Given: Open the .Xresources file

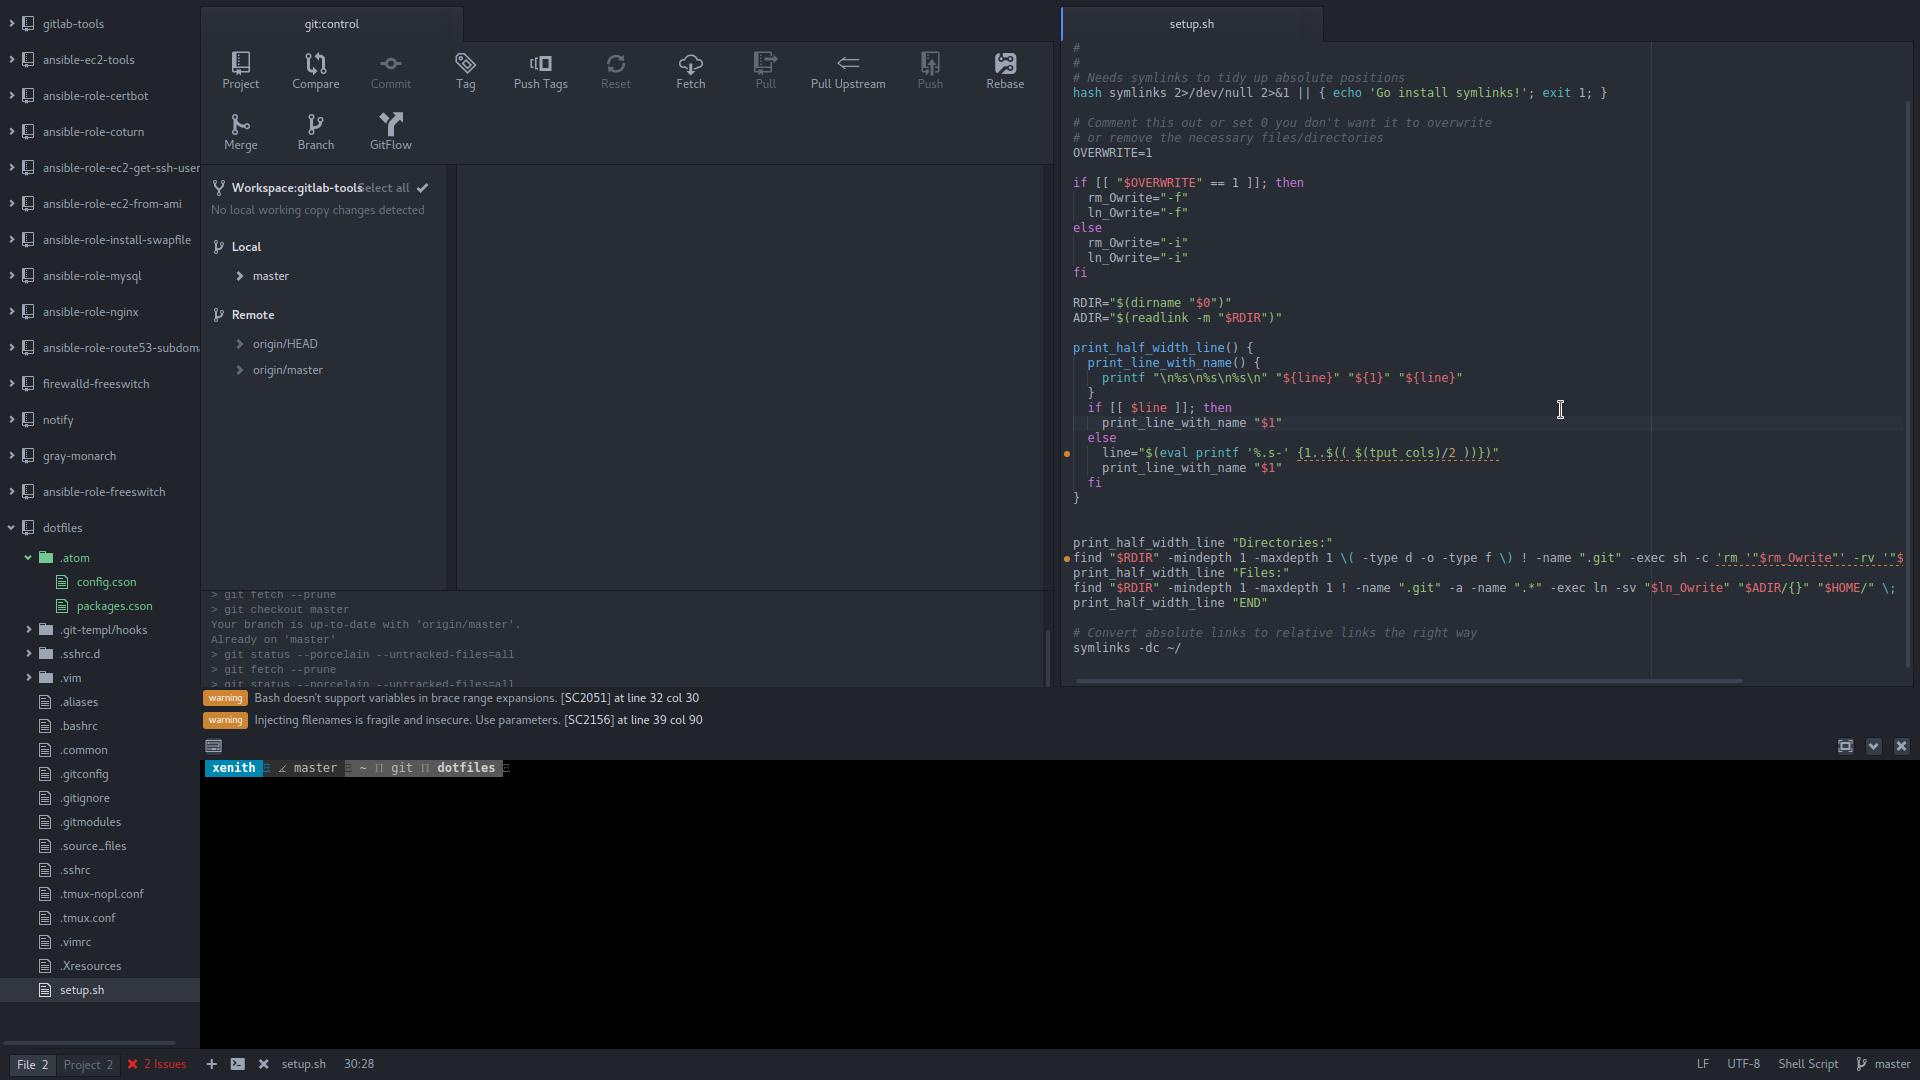Looking at the screenshot, I should [x=90, y=966].
